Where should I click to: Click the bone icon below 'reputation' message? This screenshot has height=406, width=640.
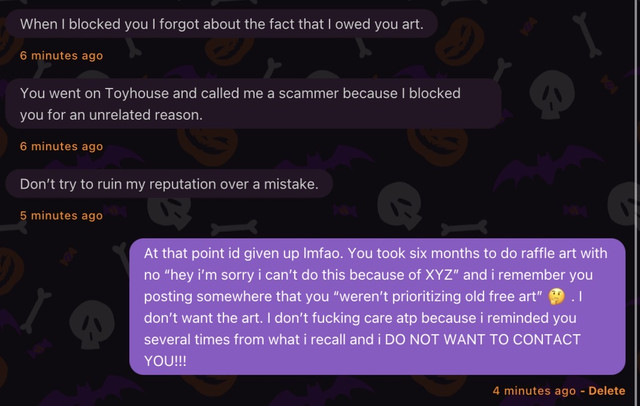pos(234,228)
